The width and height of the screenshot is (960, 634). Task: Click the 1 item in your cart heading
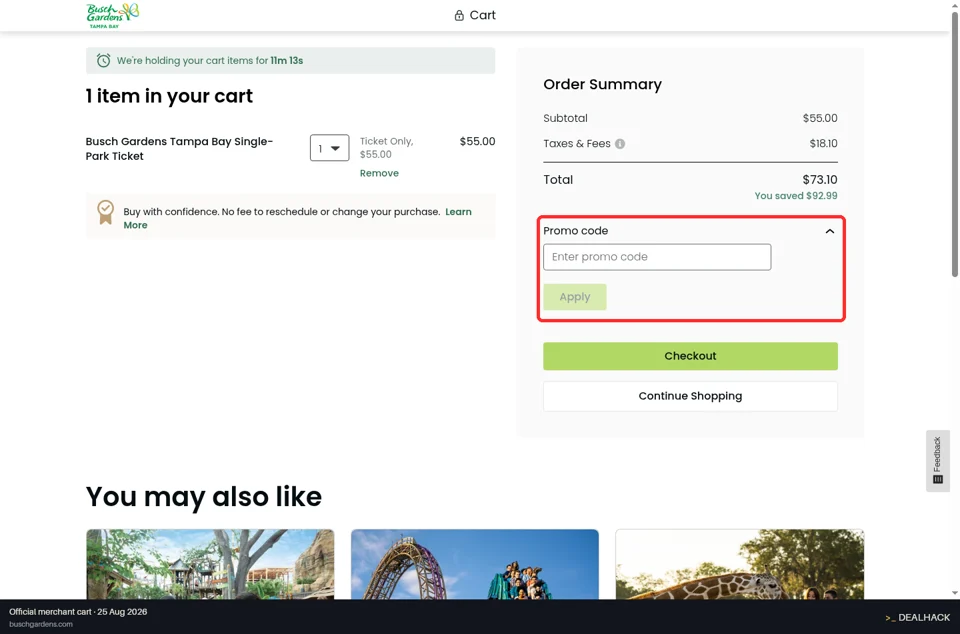pyautogui.click(x=169, y=96)
